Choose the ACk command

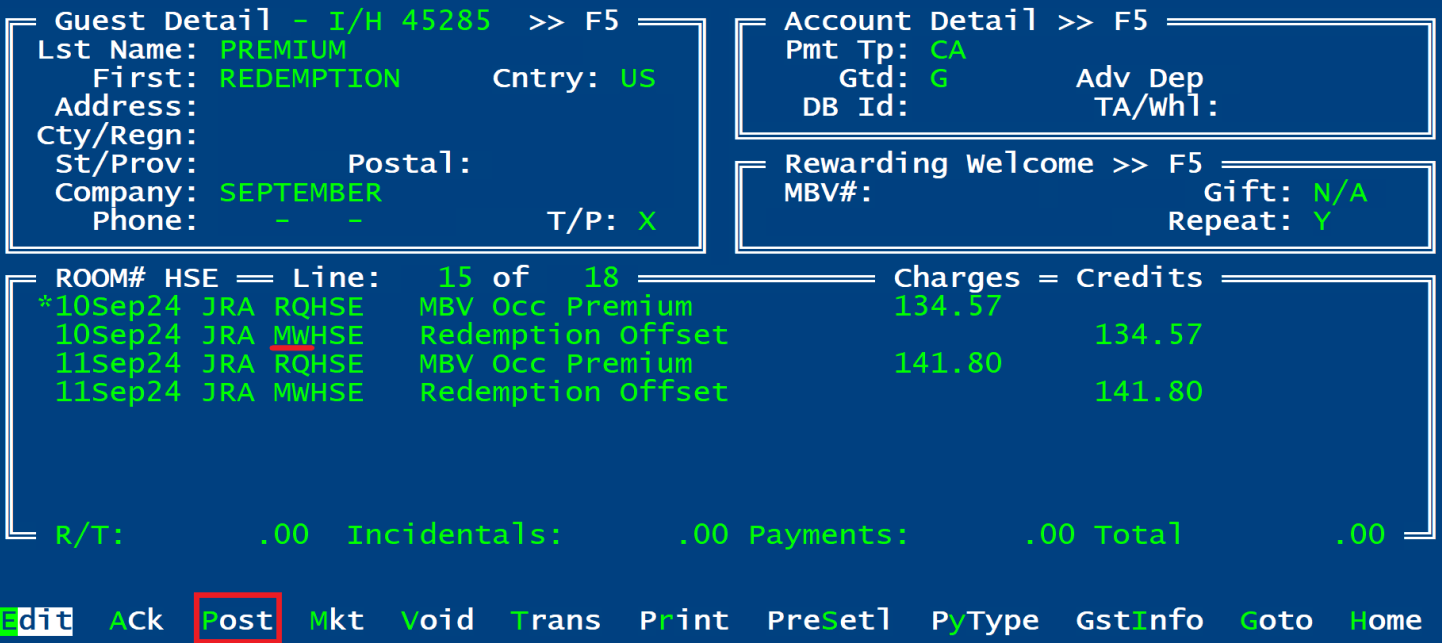136,620
